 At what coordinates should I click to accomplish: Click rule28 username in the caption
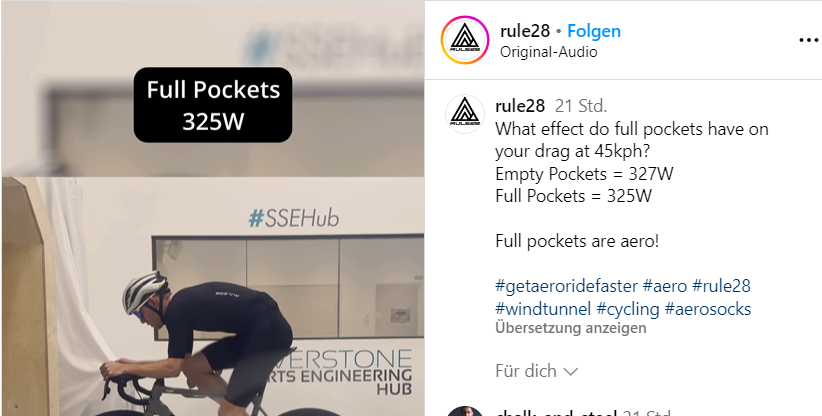[x=520, y=106]
